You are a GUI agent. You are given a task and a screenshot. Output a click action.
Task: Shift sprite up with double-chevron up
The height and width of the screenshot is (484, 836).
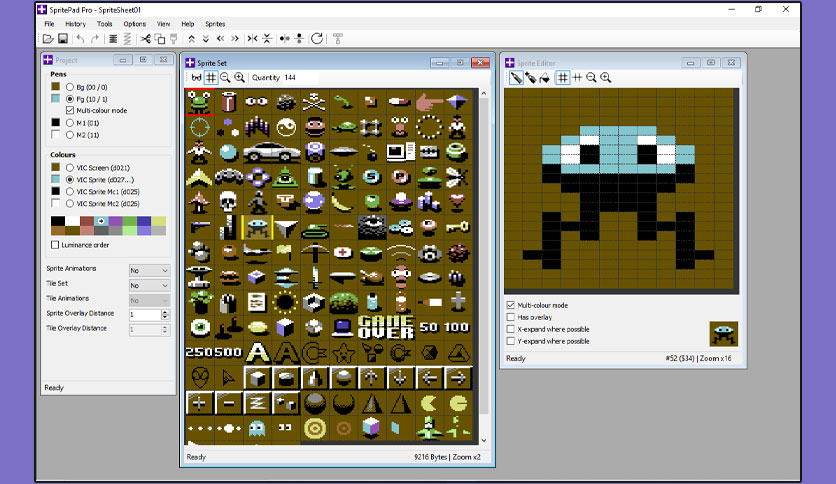pos(191,38)
